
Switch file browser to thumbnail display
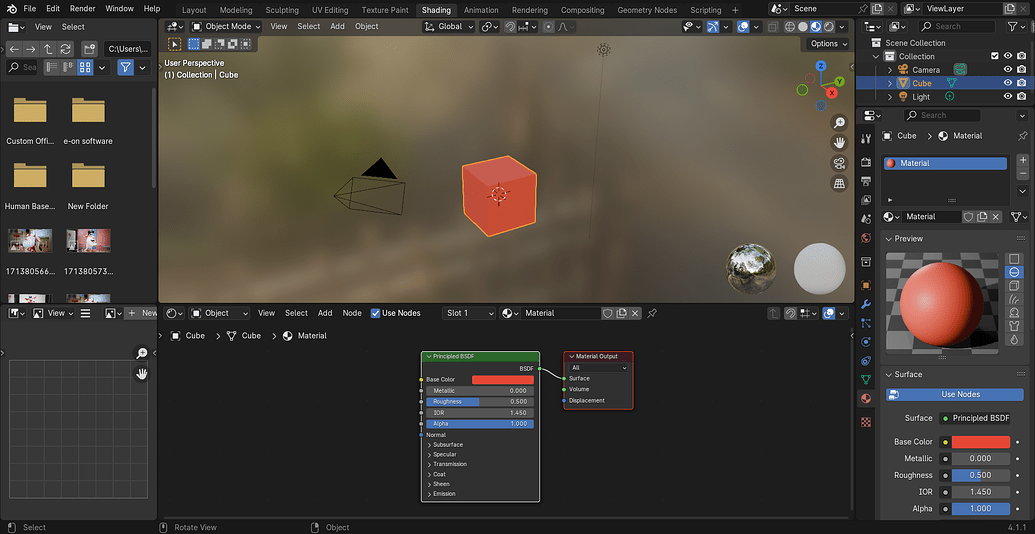click(85, 67)
